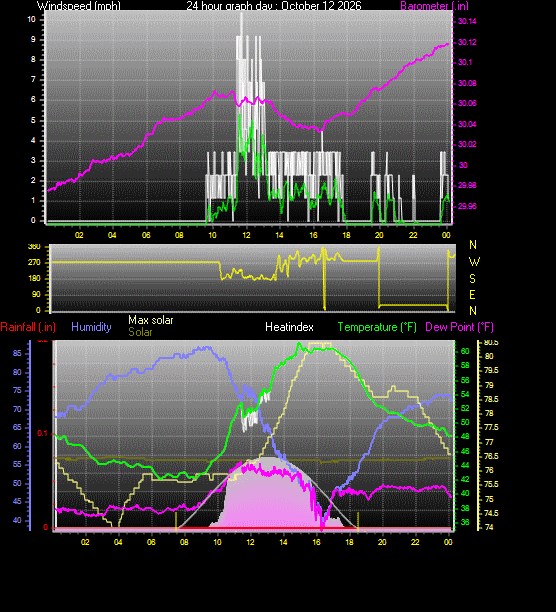Select heat index axis value 79.5
The height and width of the screenshot is (612, 556).
coord(491,370)
